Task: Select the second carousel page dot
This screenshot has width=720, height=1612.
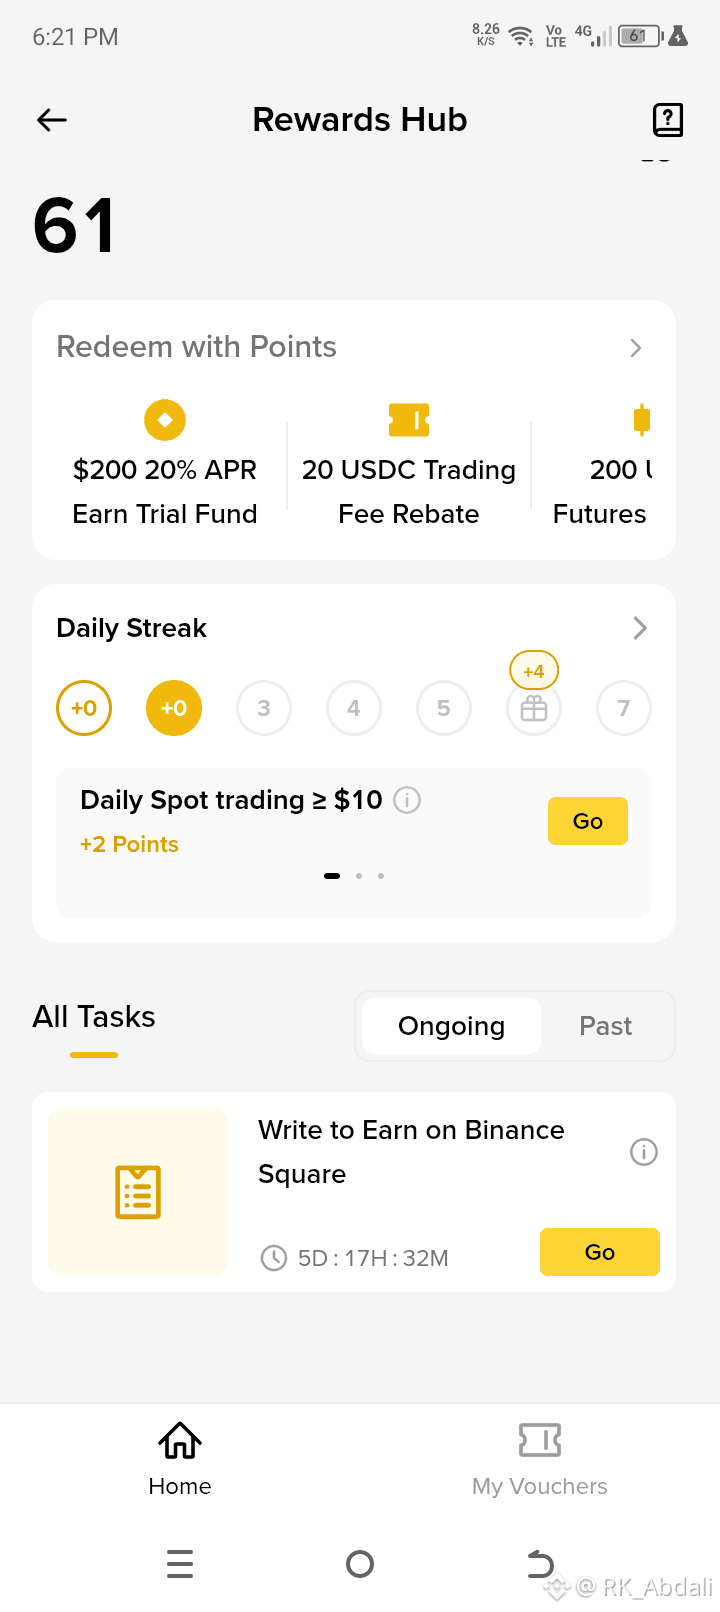Action: pyautogui.click(x=359, y=876)
